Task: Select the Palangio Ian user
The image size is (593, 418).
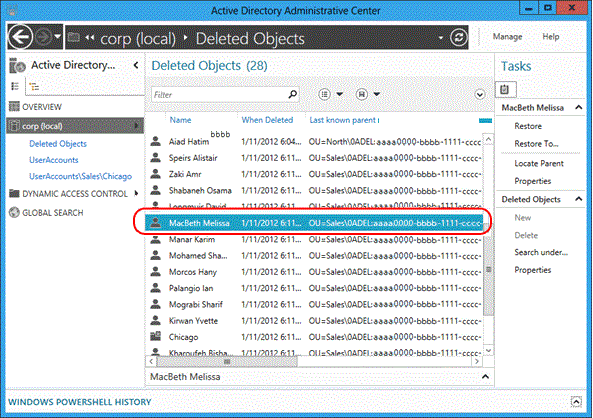Action: 315,288
